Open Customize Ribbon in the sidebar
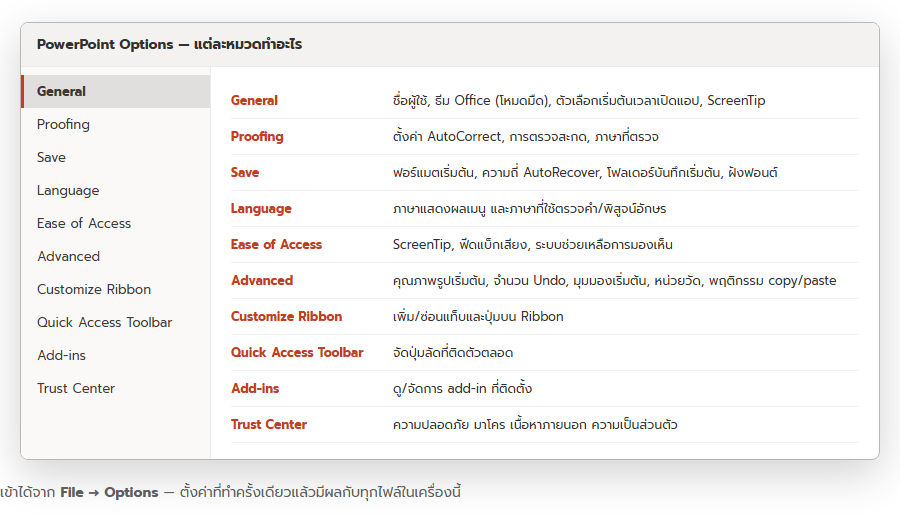The height and width of the screenshot is (525, 900). point(116,289)
